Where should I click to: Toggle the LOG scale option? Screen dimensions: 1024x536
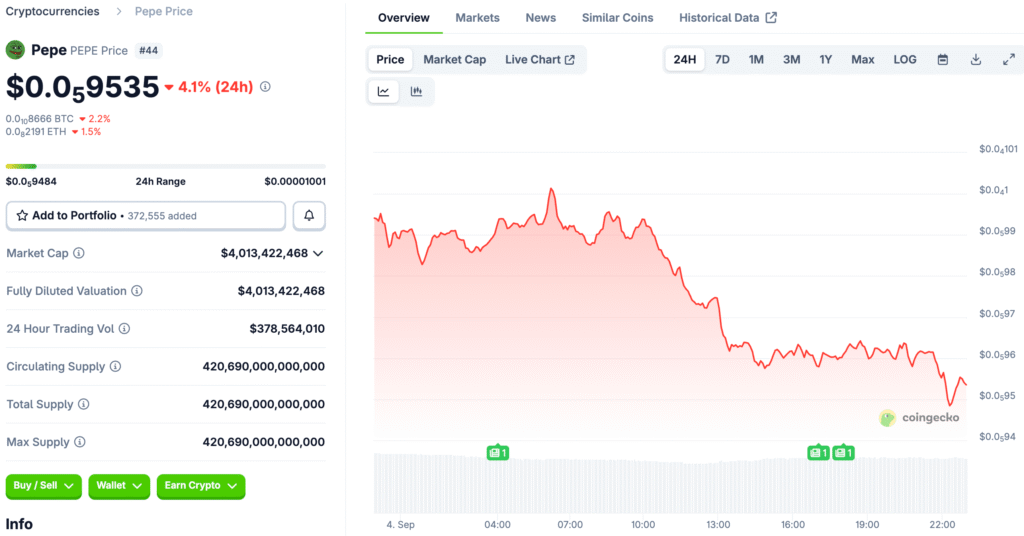904,59
